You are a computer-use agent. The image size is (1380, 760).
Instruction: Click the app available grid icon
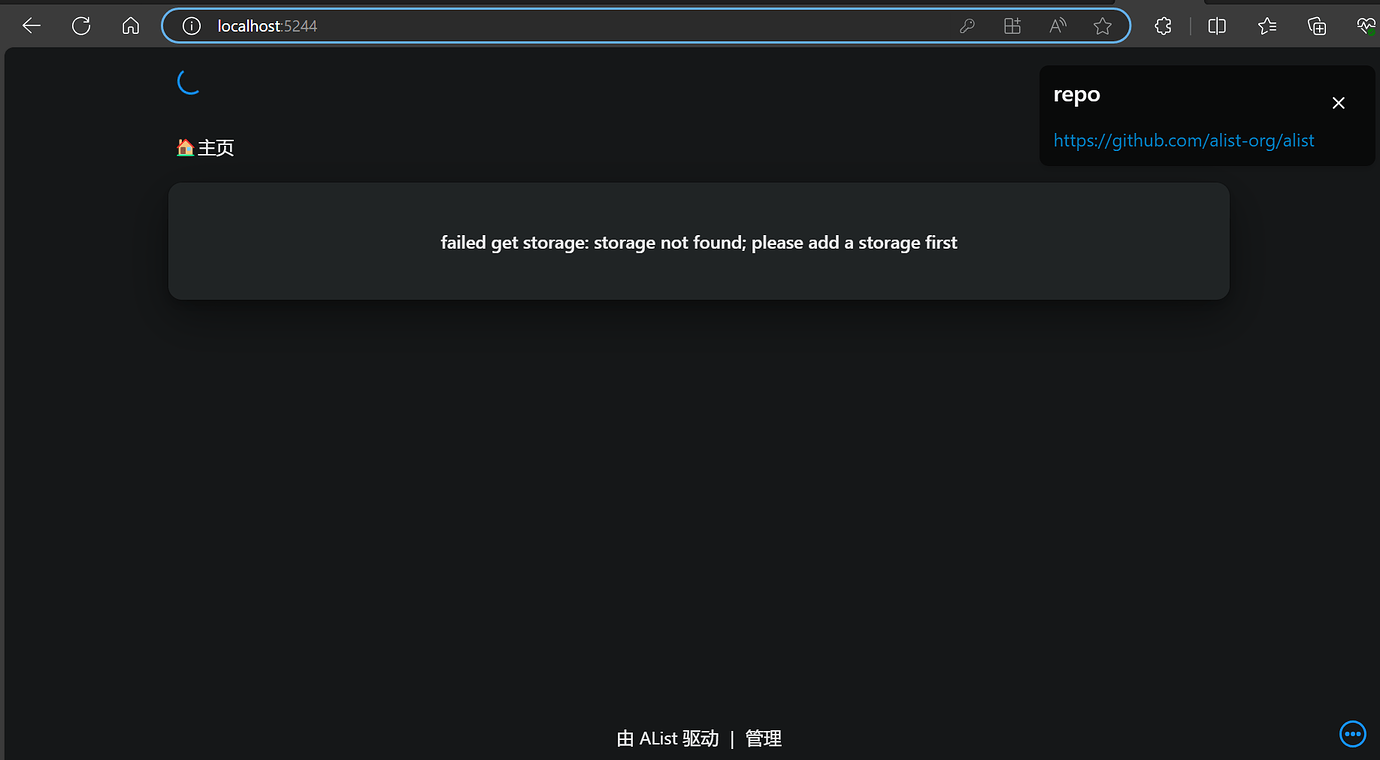[1012, 26]
